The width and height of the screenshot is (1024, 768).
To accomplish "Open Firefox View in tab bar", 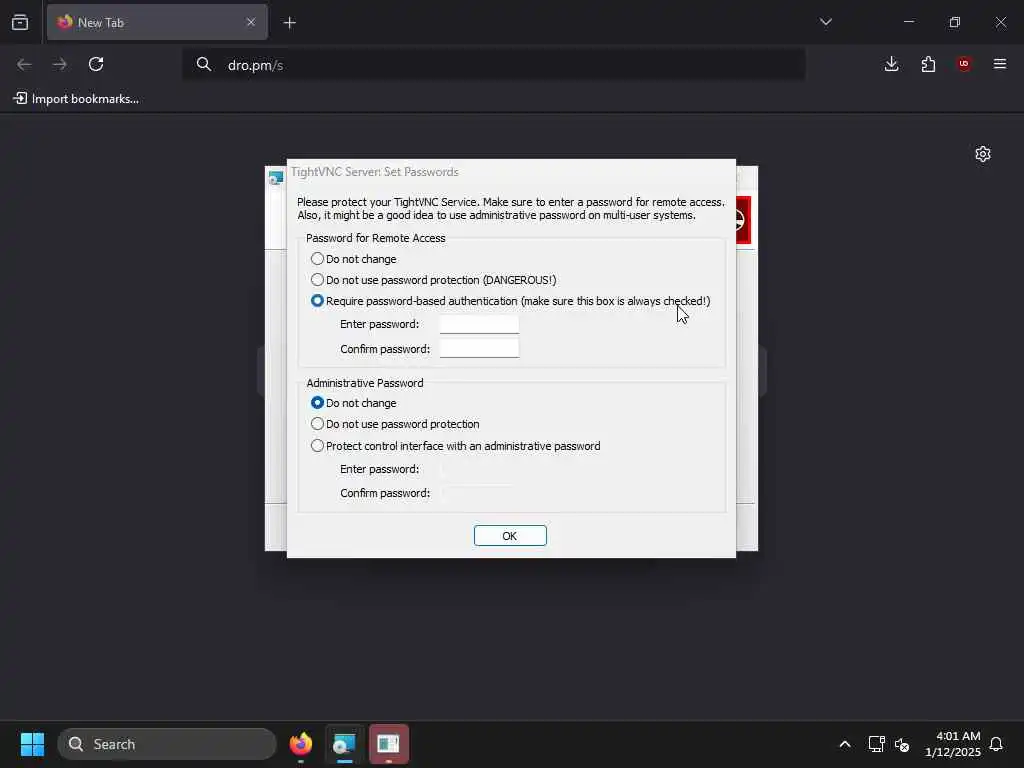I will click(x=20, y=22).
